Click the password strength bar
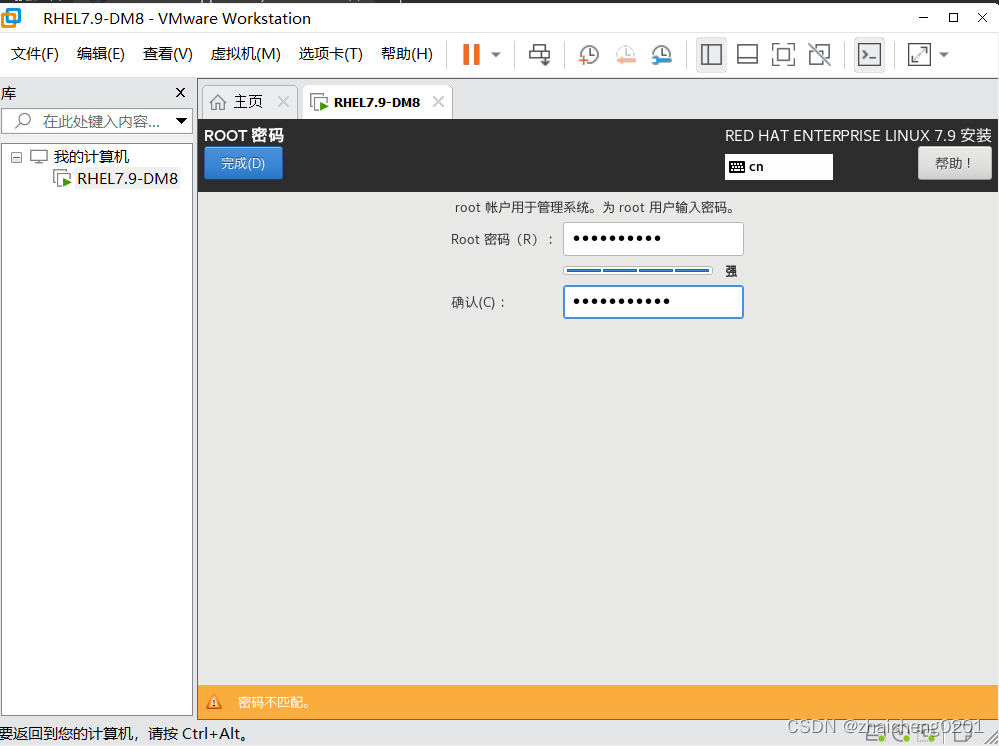Viewport: 999px width, 746px height. [x=638, y=271]
